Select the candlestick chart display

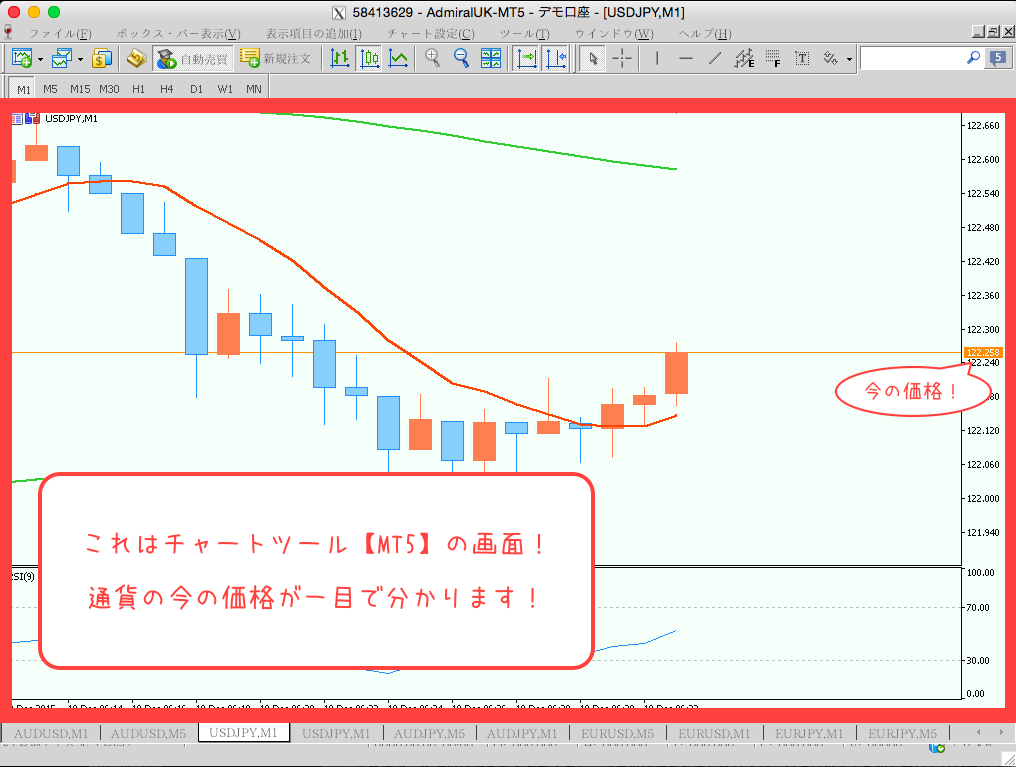[368, 58]
